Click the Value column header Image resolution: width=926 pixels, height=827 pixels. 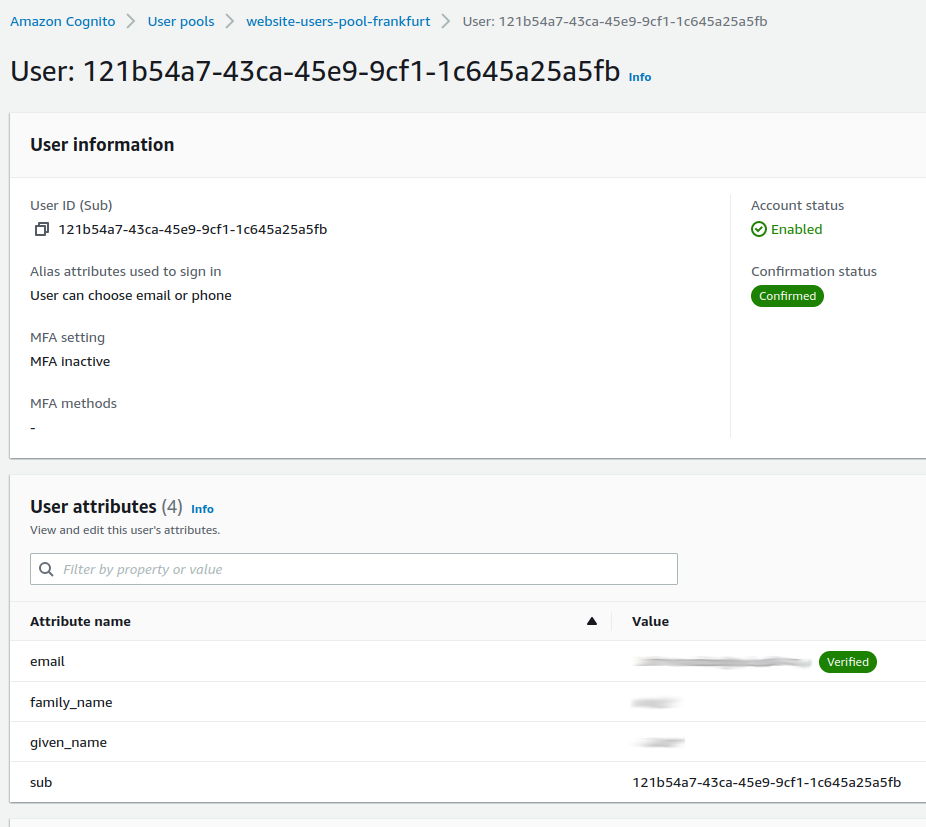pyautogui.click(x=650, y=621)
